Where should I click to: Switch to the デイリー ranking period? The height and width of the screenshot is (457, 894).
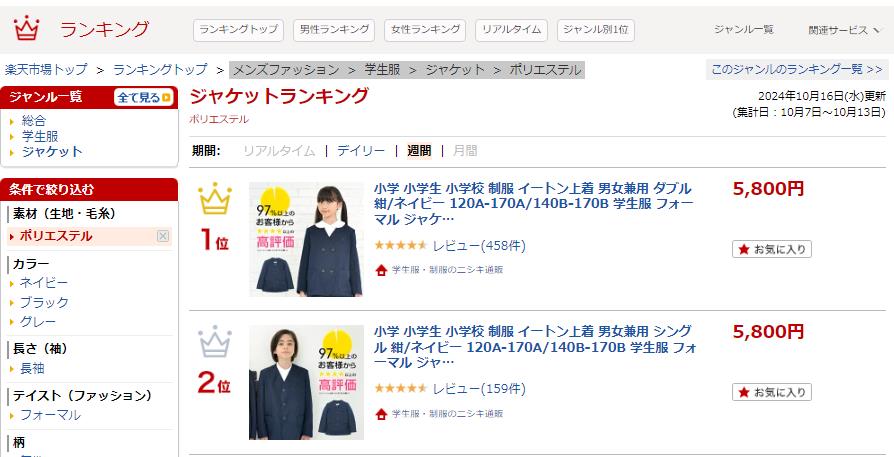pyautogui.click(x=360, y=151)
